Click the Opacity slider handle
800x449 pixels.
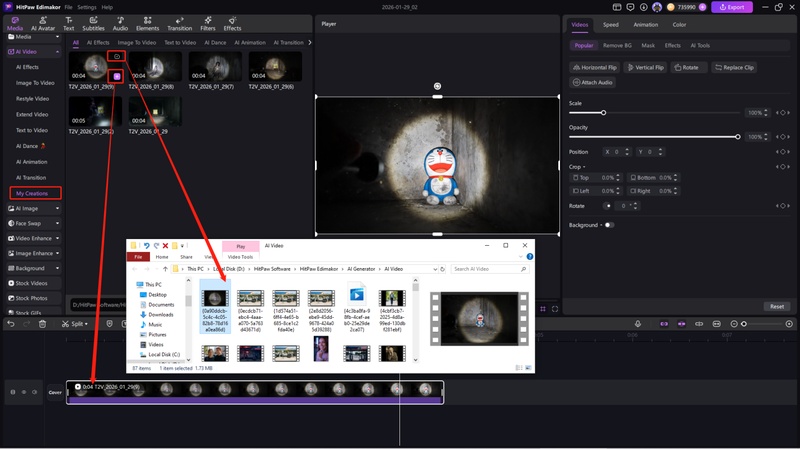[738, 137]
